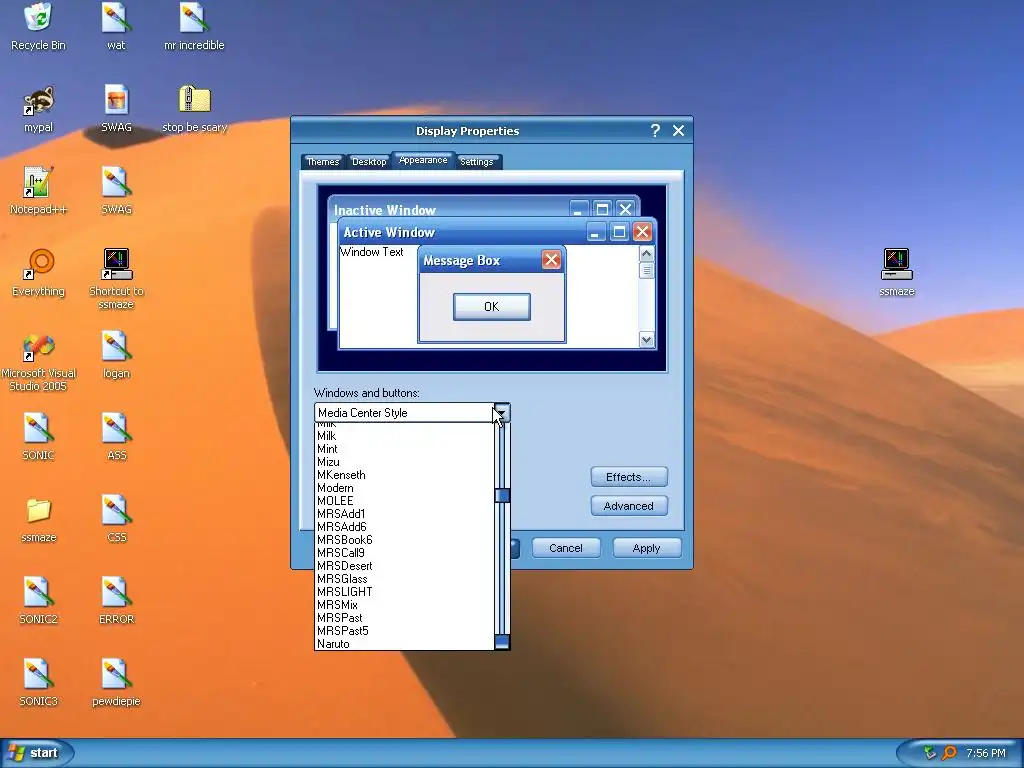The height and width of the screenshot is (768, 1024).
Task: Open the Advanced appearance settings
Action: point(629,505)
